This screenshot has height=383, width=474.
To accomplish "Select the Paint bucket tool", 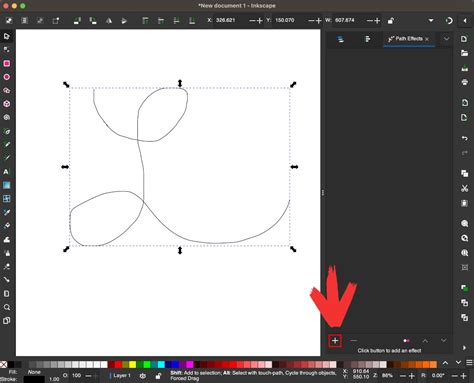I will pyautogui.click(x=7, y=226).
